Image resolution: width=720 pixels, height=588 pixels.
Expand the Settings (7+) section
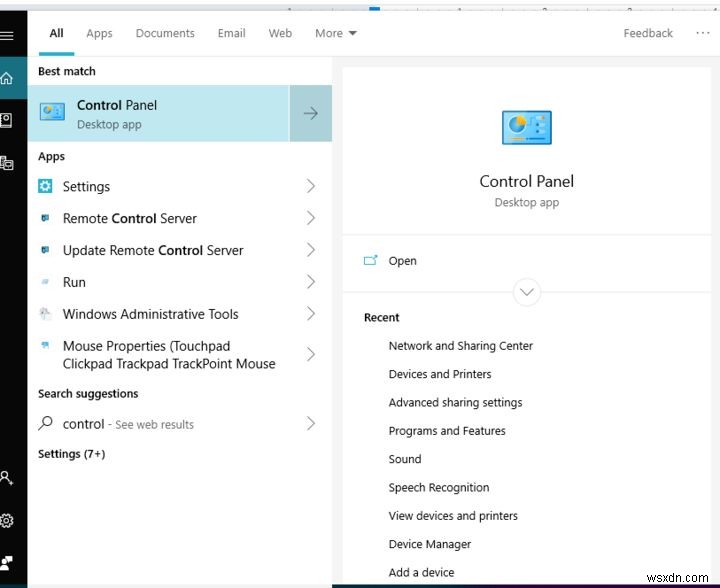[72, 454]
